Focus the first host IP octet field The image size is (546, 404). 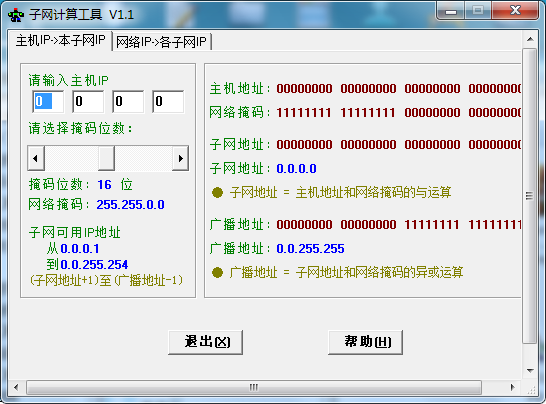[48, 101]
